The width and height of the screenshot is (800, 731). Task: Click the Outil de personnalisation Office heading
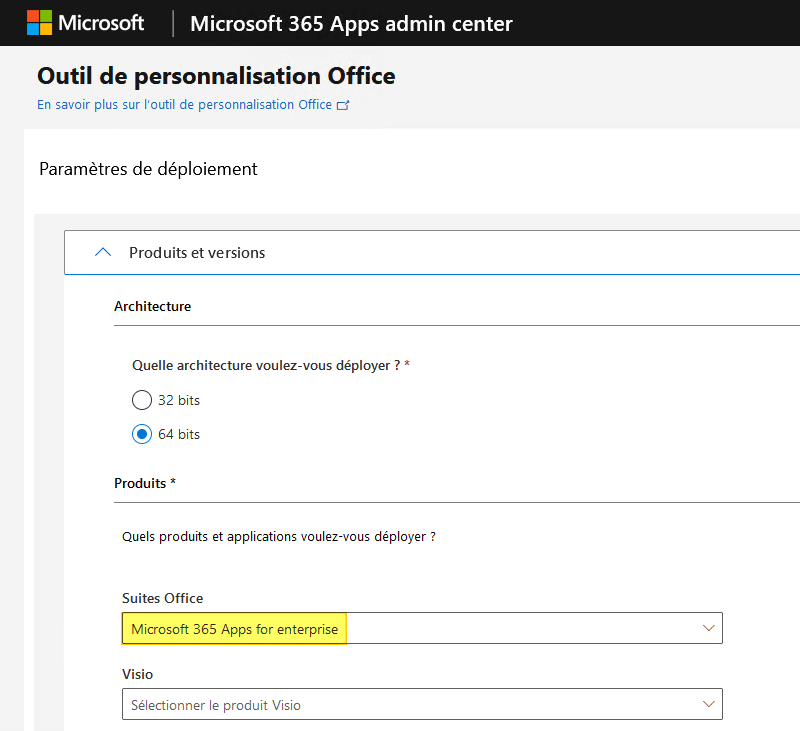(216, 76)
